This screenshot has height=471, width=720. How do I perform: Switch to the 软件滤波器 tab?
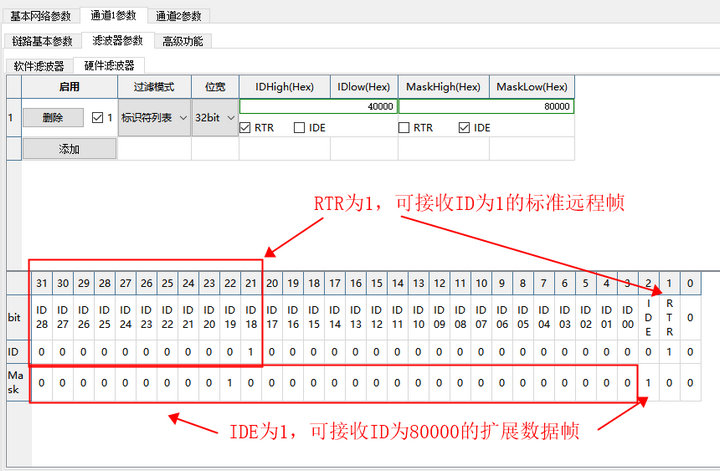point(39,65)
